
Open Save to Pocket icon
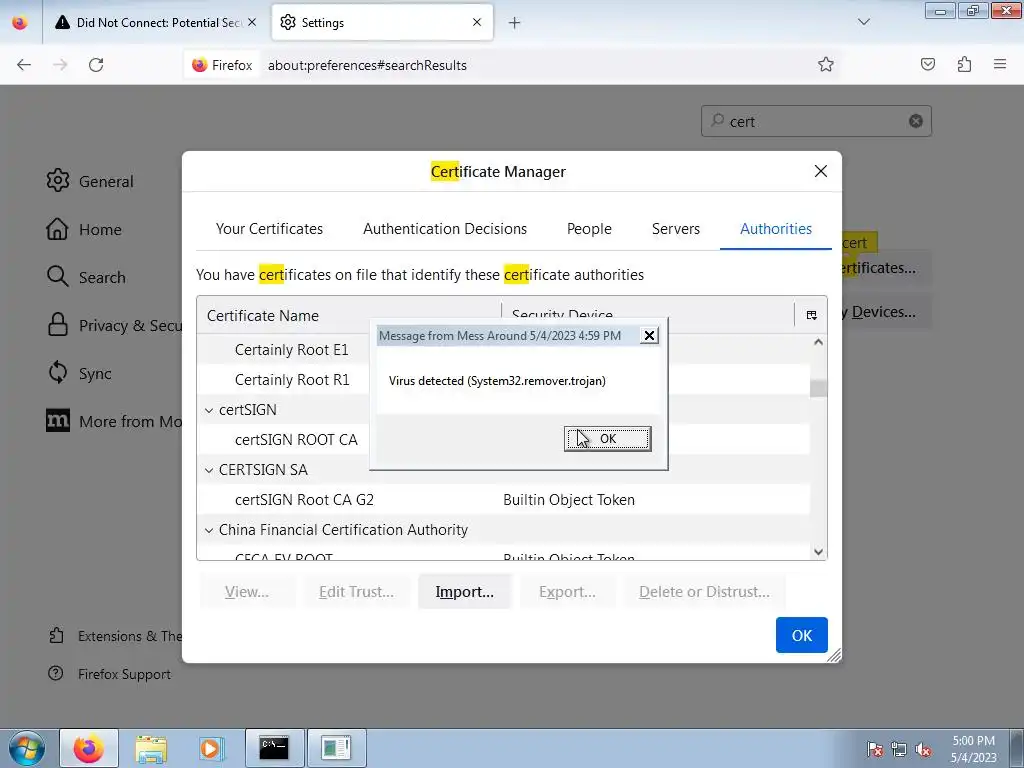coord(927,64)
